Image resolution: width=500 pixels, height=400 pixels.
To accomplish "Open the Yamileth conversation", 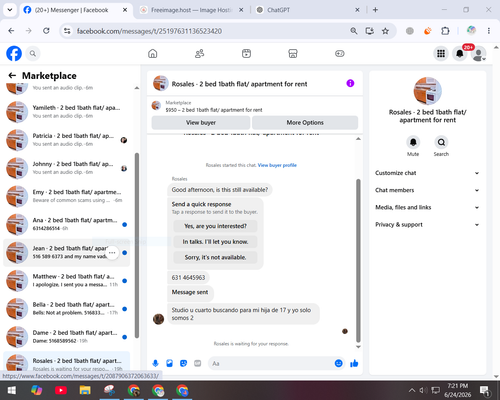I will (x=67, y=112).
